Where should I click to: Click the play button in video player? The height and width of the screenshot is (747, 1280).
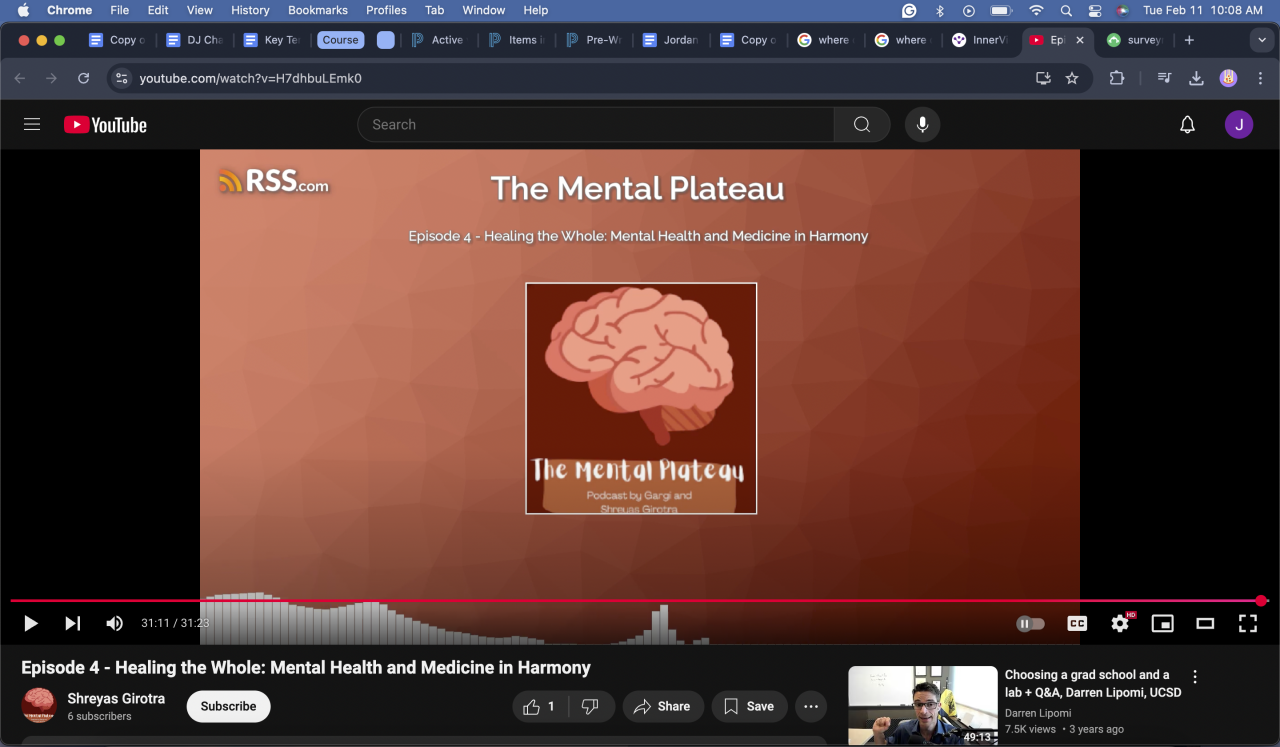[30, 624]
